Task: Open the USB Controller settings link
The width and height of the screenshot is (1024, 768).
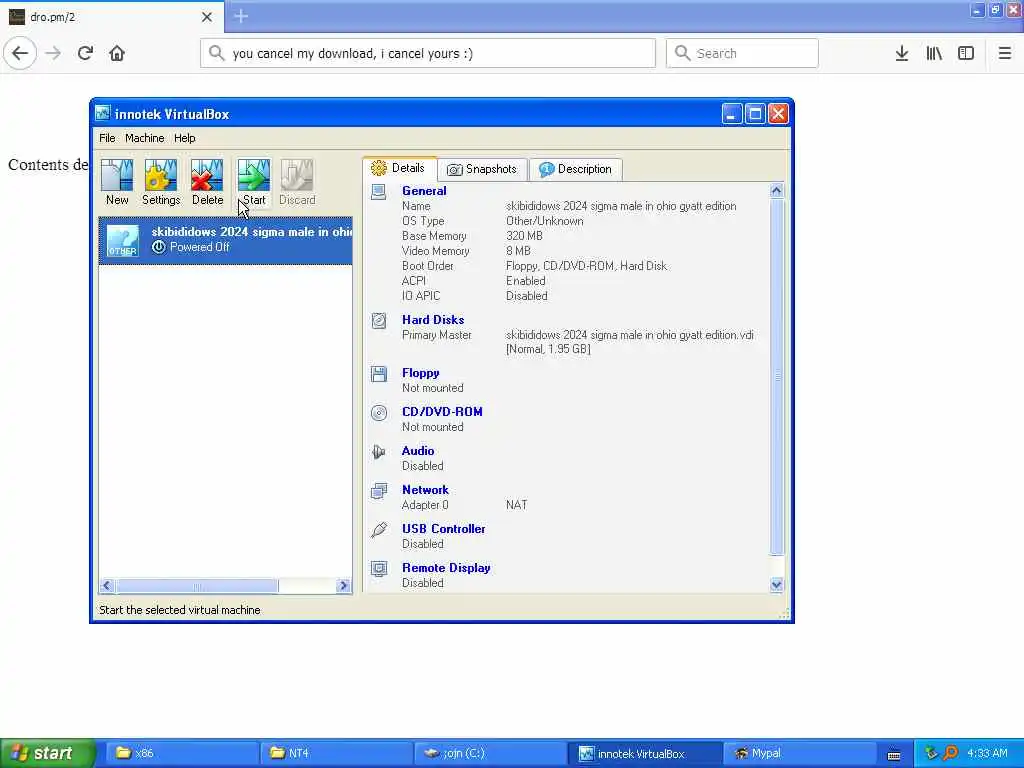Action: [443, 529]
